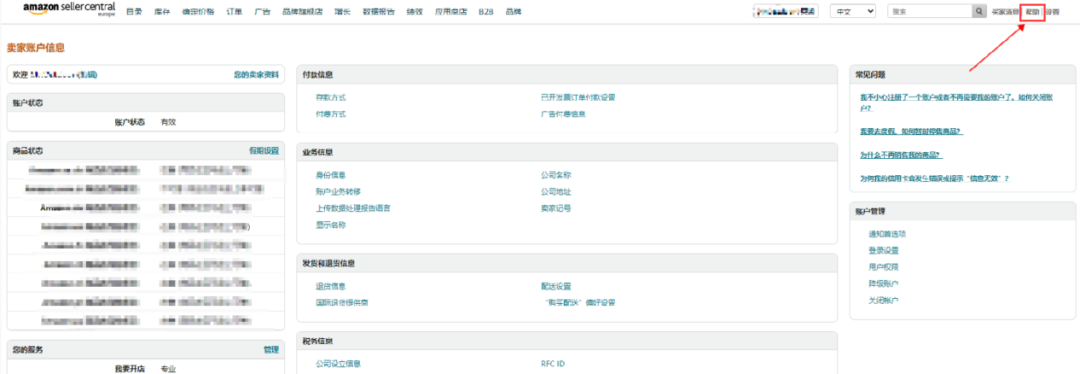
Task: Open FAQ about closing the account
Action: tap(956, 103)
